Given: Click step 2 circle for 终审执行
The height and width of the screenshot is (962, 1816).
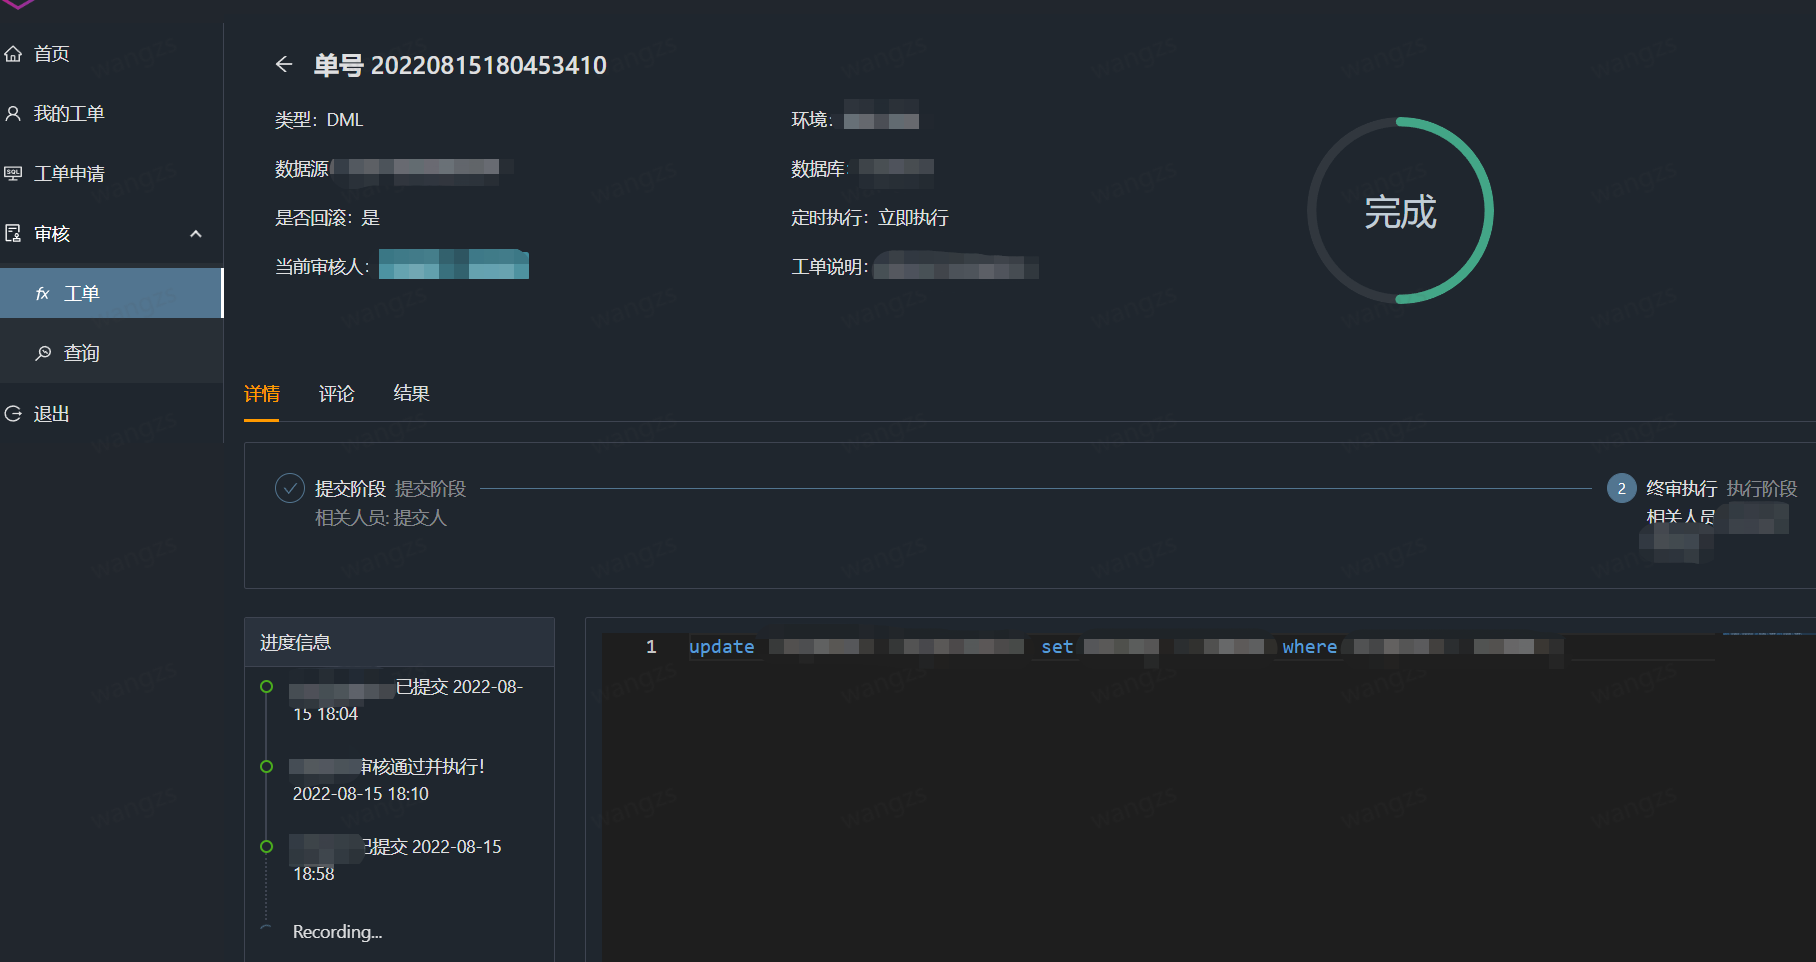Looking at the screenshot, I should click(x=1622, y=488).
